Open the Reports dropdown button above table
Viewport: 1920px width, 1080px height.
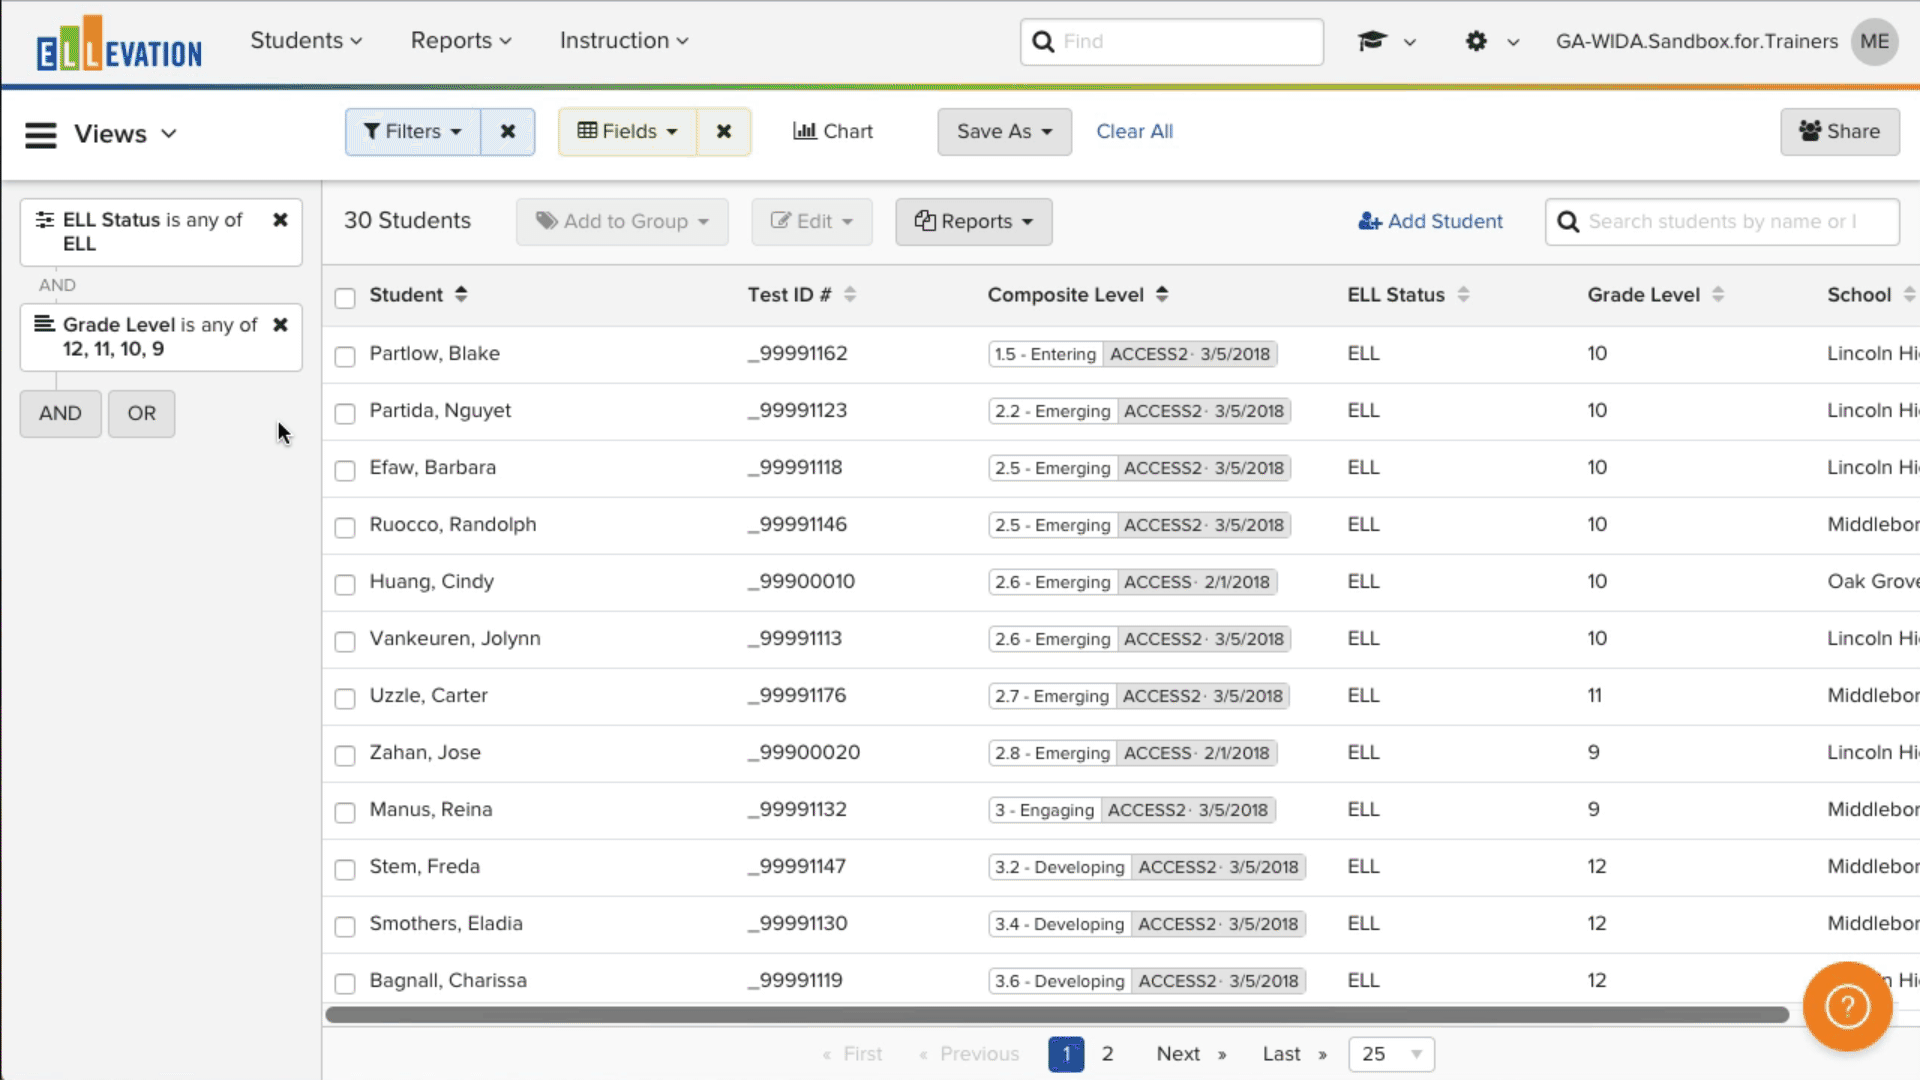pyautogui.click(x=974, y=222)
